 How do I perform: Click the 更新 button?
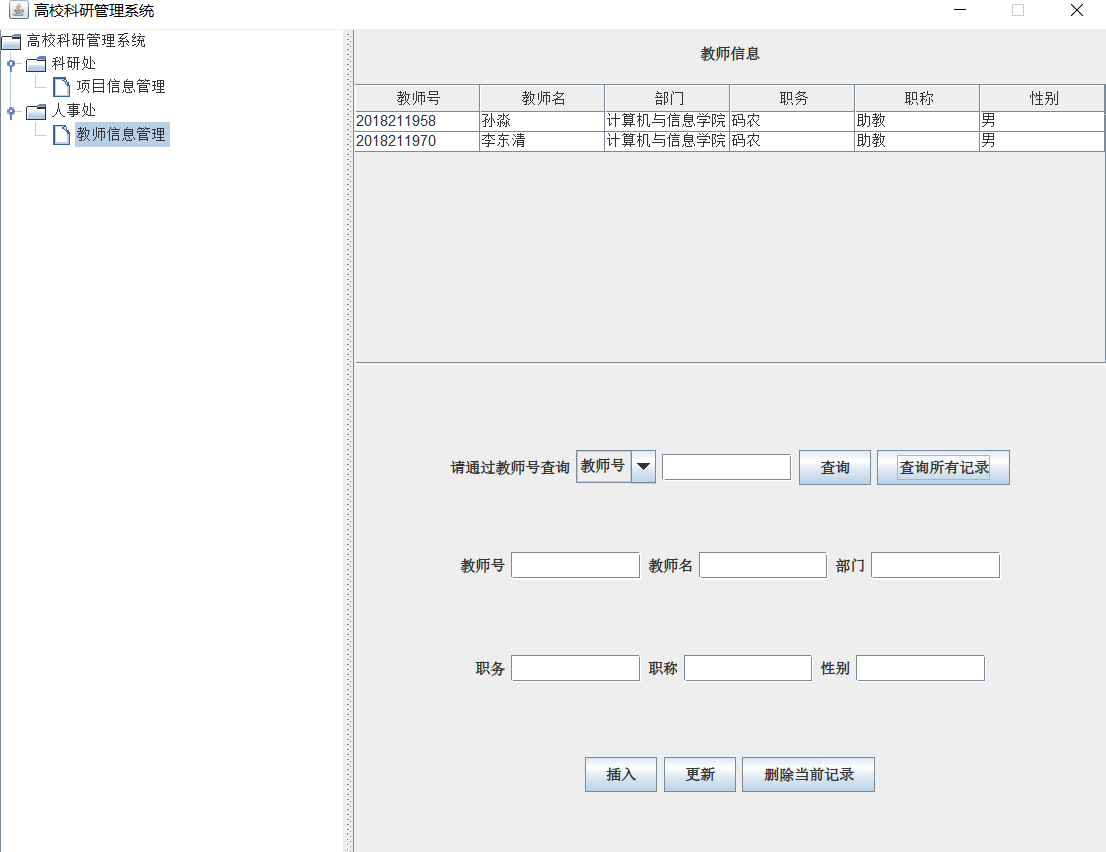point(700,774)
